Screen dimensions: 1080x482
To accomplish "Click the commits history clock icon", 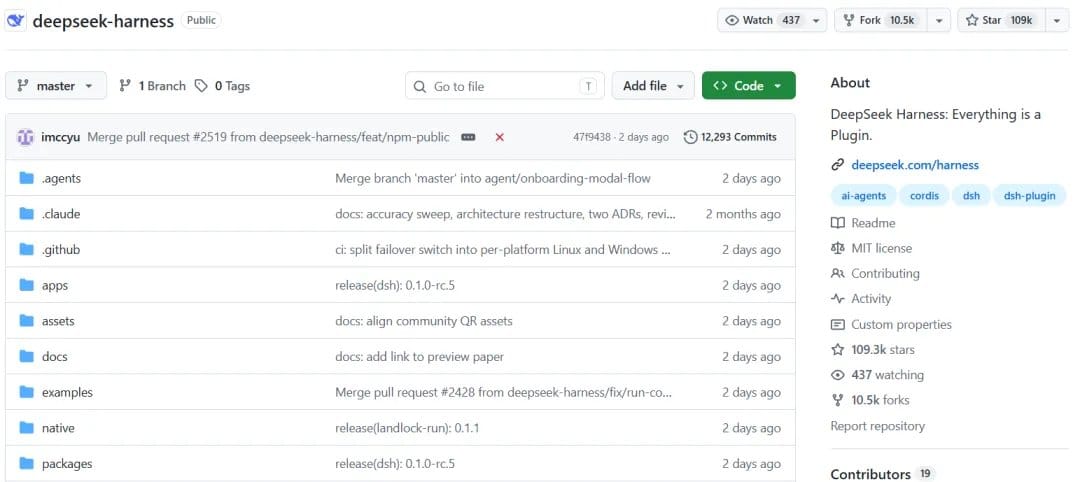I will [x=690, y=137].
